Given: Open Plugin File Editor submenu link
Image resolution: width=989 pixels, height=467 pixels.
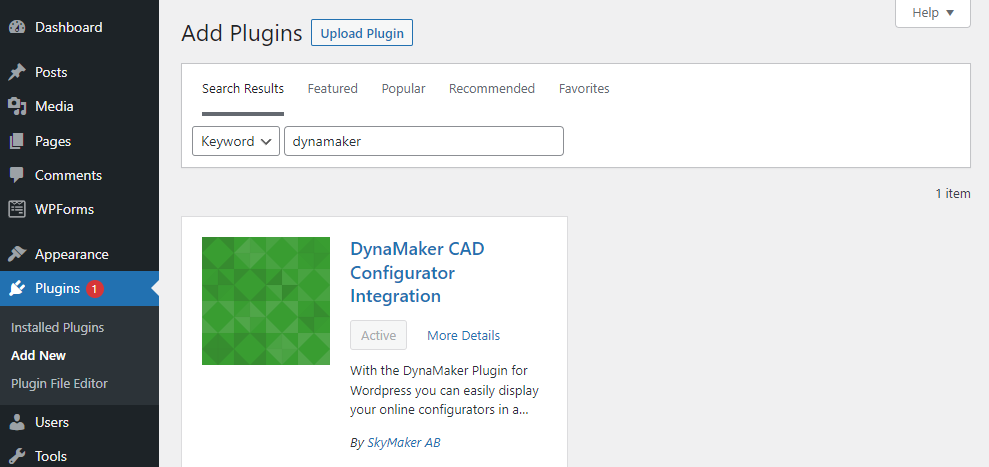Looking at the screenshot, I should tap(59, 383).
